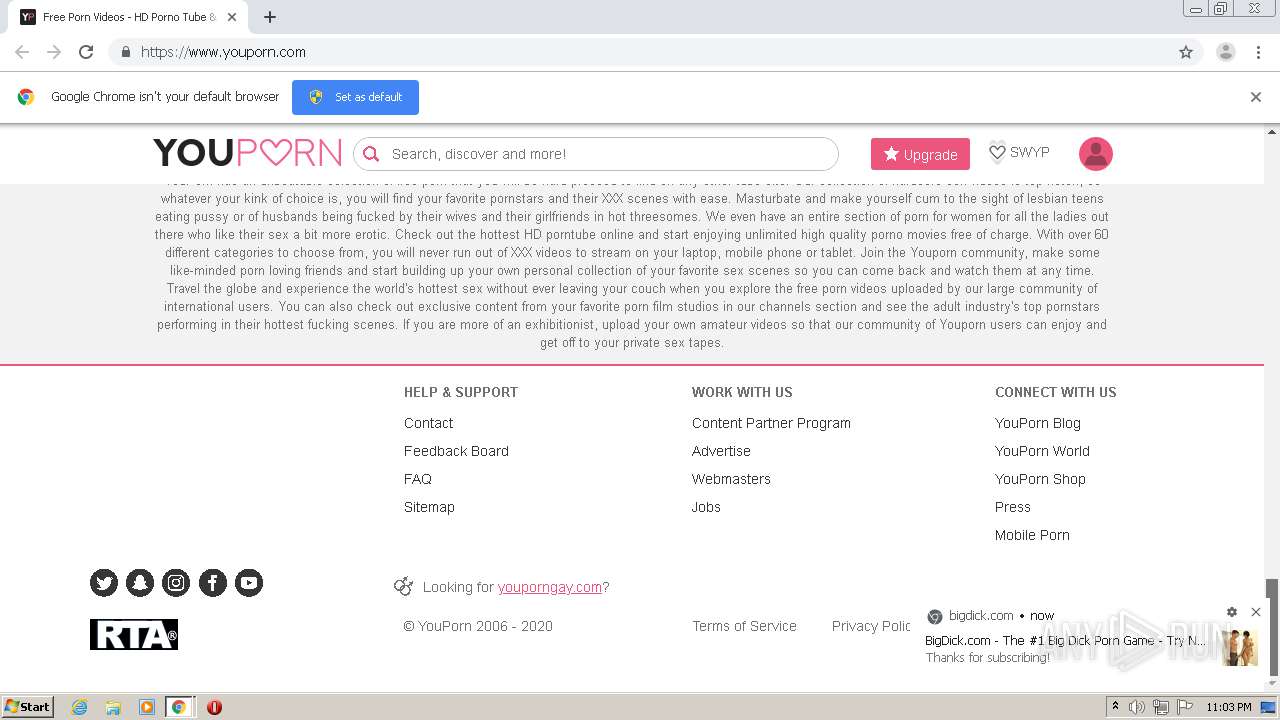
Task: Click the Action Center flag icon
Action: point(1185,707)
